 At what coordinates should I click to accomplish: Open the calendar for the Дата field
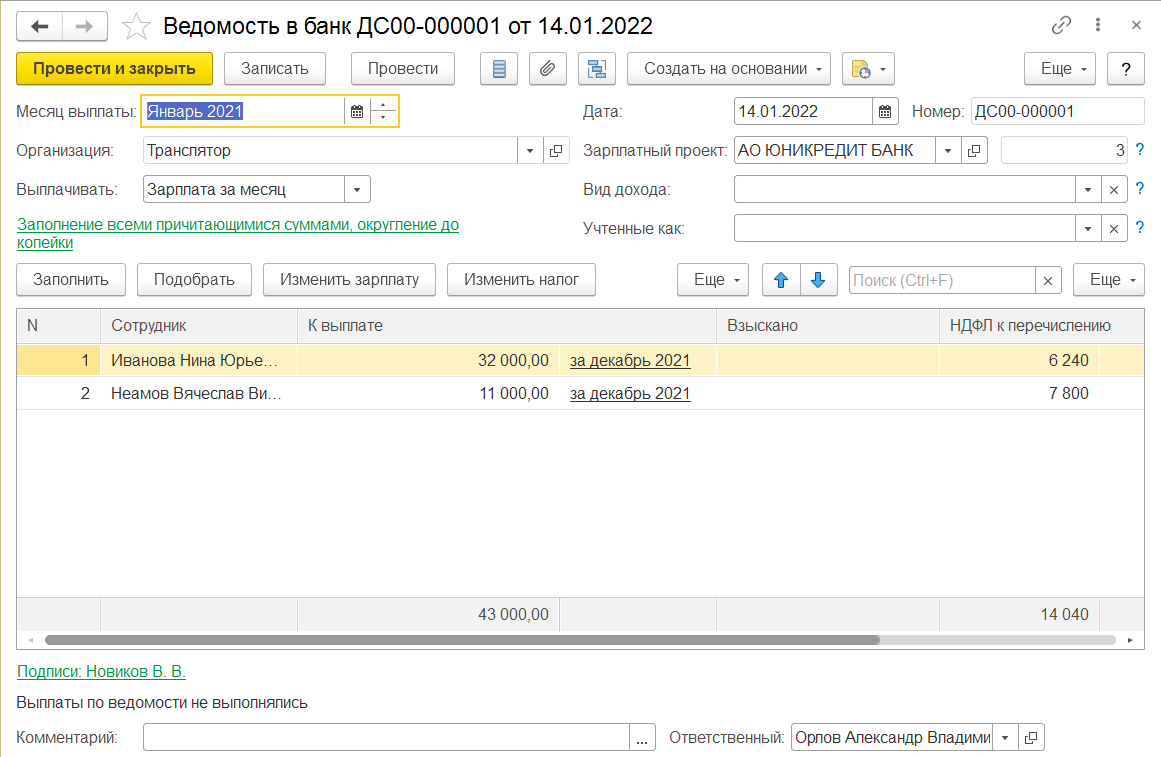(885, 112)
